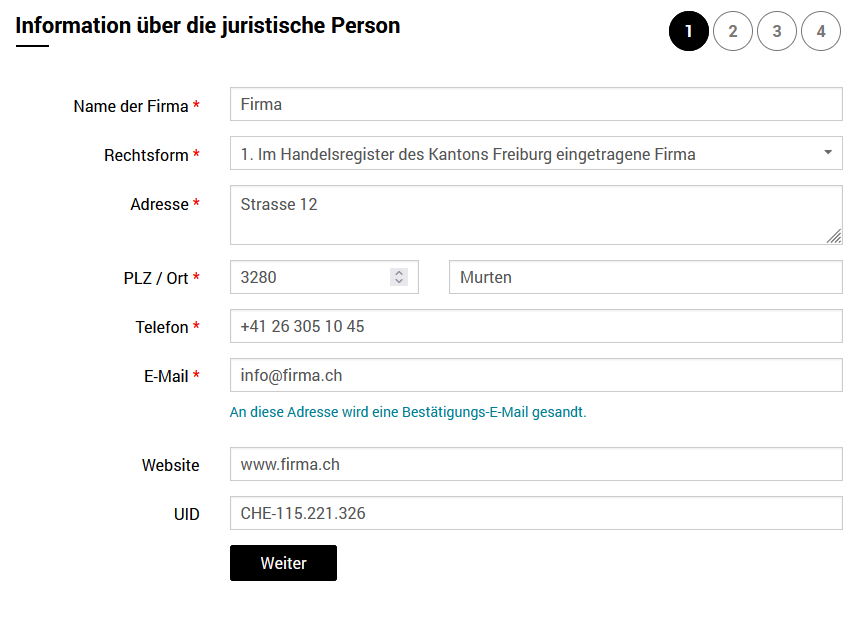This screenshot has height=623, width=863.
Task: Click the Name der Firma label
Action: coord(131,106)
